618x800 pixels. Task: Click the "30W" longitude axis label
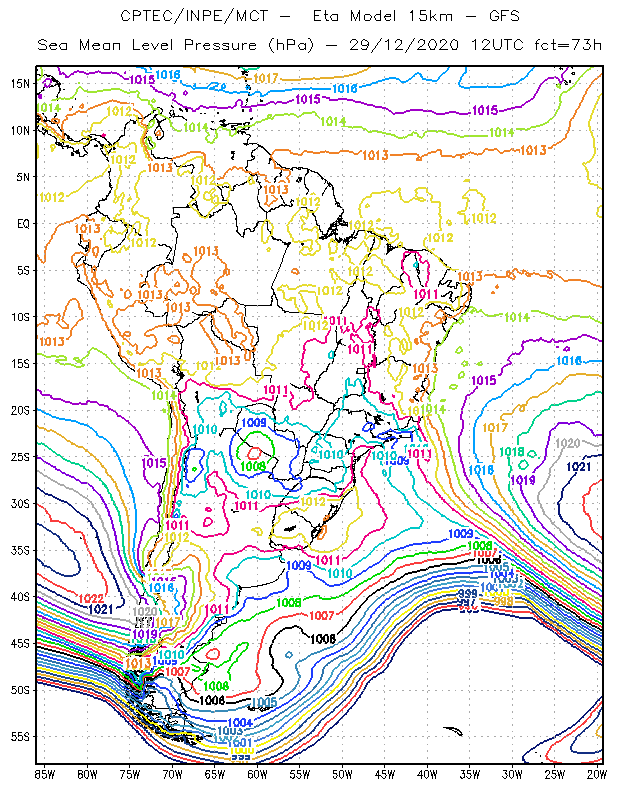pyautogui.click(x=512, y=775)
